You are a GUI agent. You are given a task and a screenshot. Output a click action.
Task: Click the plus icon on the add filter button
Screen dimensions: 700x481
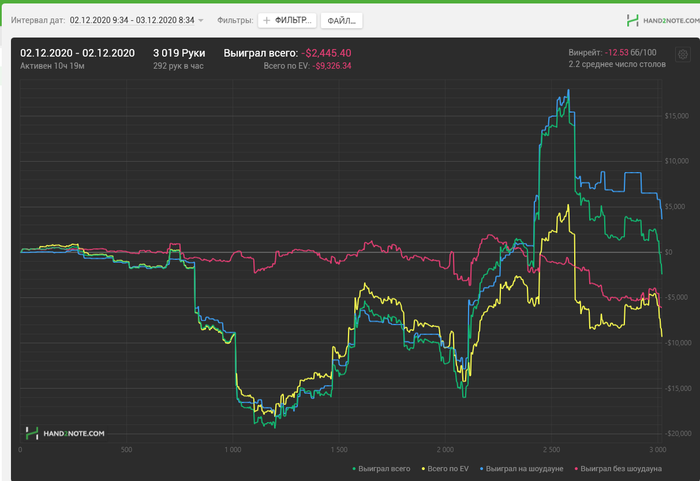coord(267,20)
